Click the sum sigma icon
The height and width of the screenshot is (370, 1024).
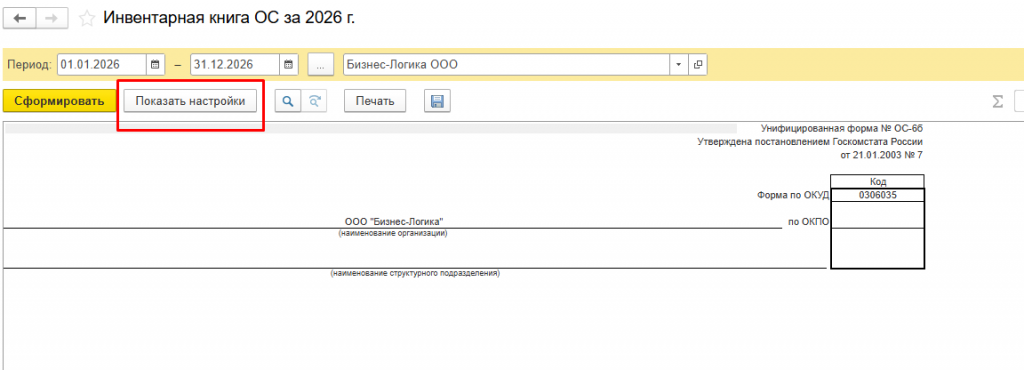(998, 101)
